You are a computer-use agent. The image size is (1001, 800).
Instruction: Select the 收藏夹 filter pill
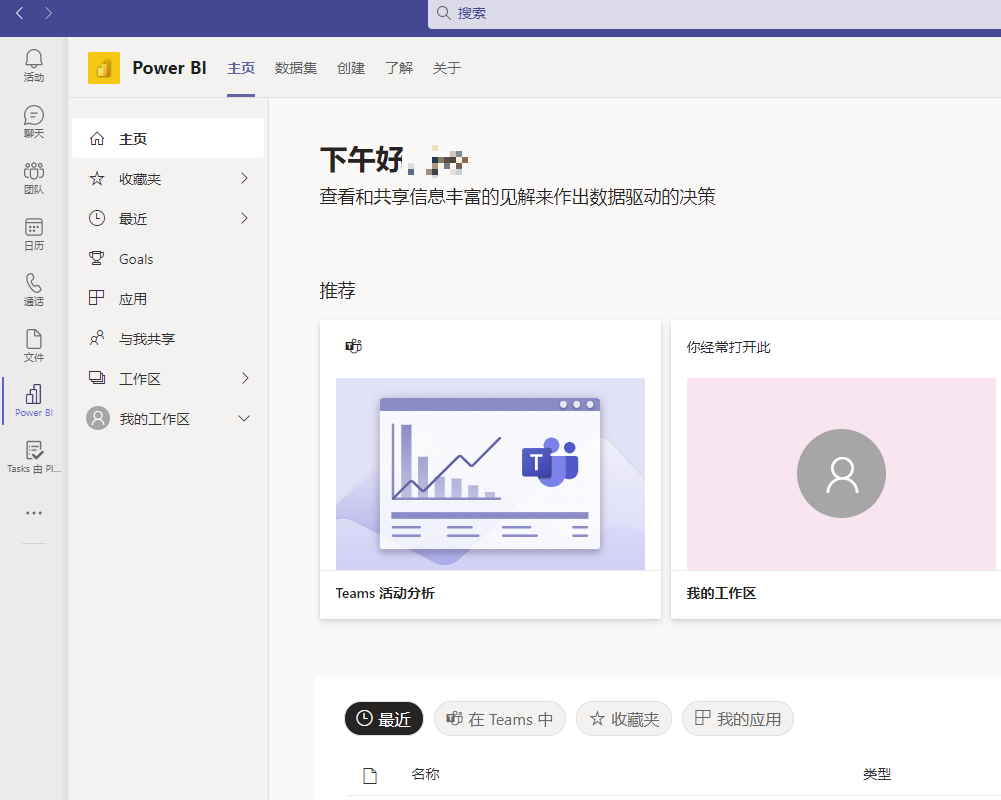[624, 719]
